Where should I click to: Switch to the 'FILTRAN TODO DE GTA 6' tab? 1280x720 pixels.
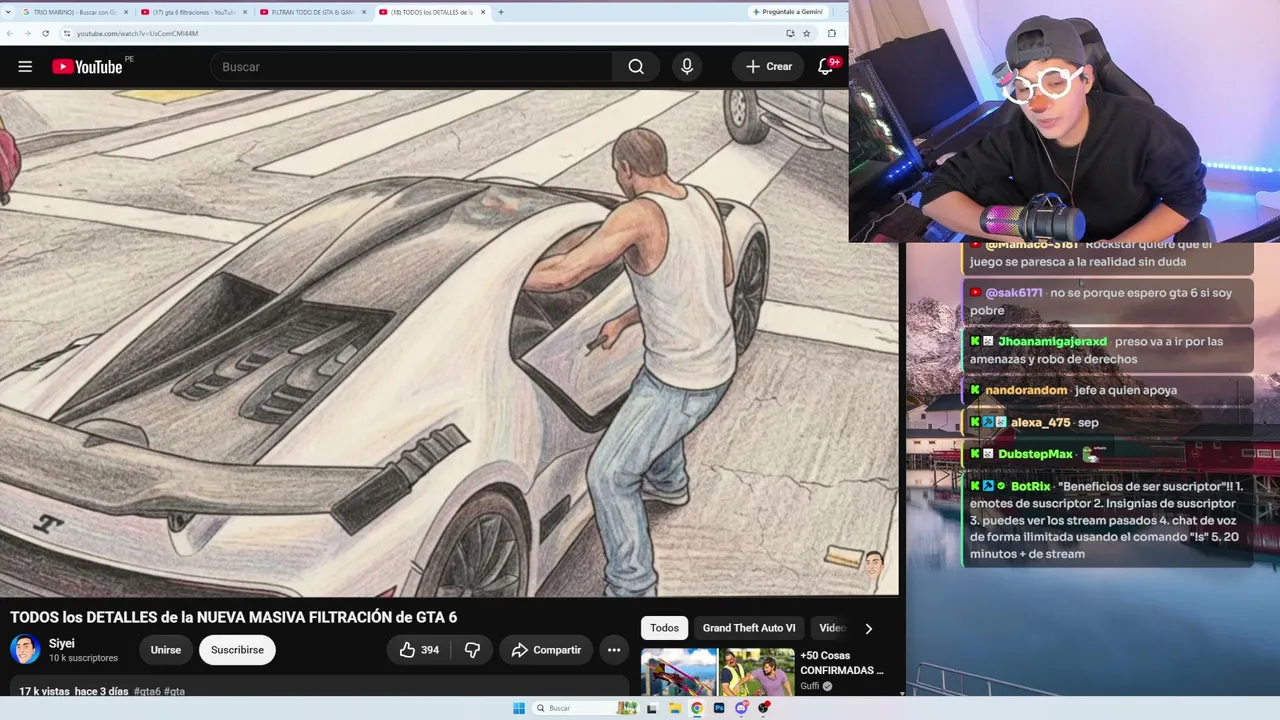pyautogui.click(x=312, y=12)
